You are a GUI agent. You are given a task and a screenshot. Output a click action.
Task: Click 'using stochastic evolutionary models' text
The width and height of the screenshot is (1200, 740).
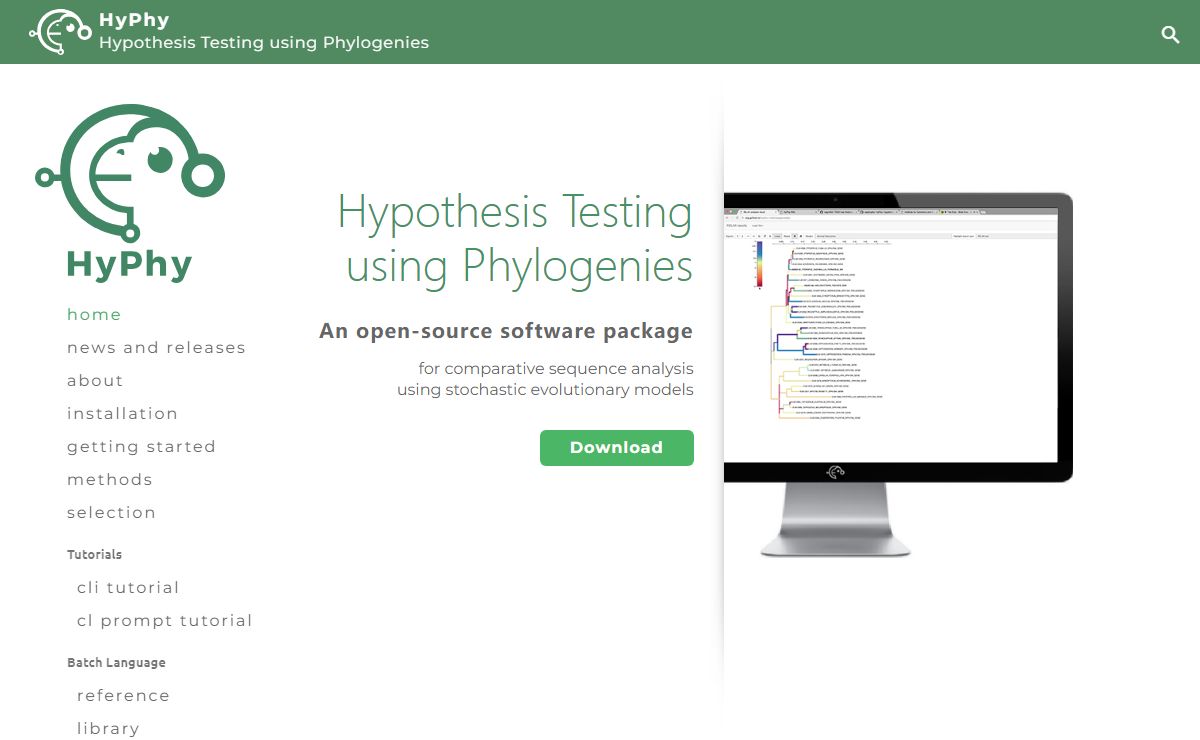coord(545,390)
